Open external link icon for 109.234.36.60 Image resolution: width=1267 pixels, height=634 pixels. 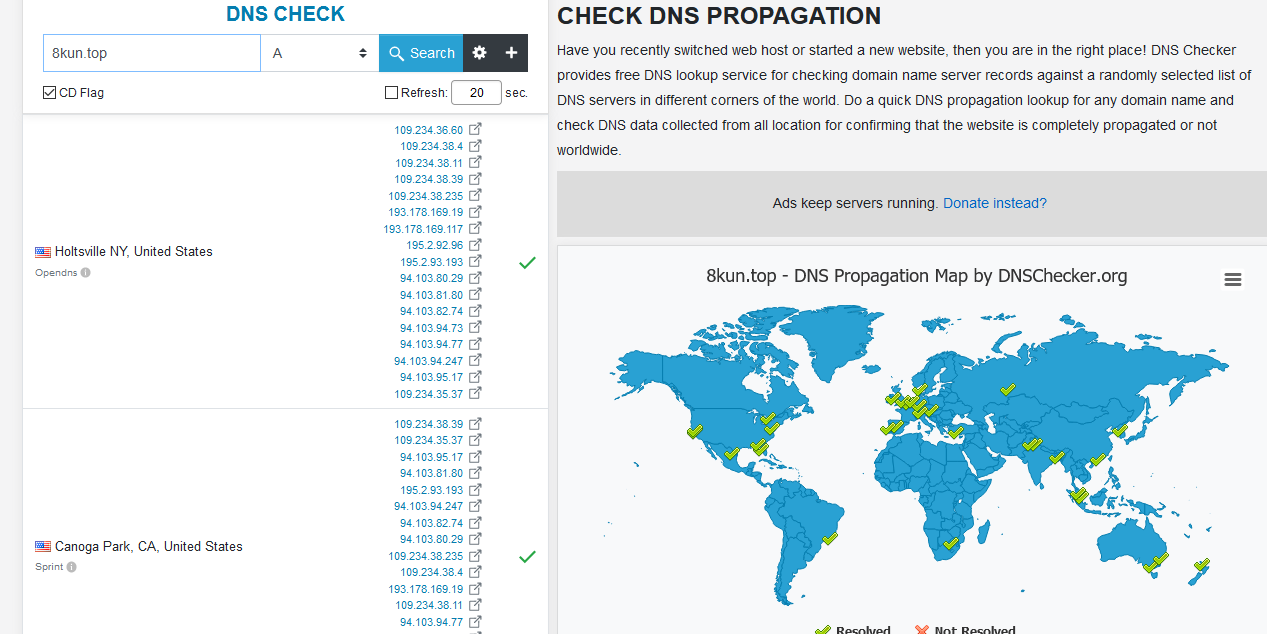(476, 129)
